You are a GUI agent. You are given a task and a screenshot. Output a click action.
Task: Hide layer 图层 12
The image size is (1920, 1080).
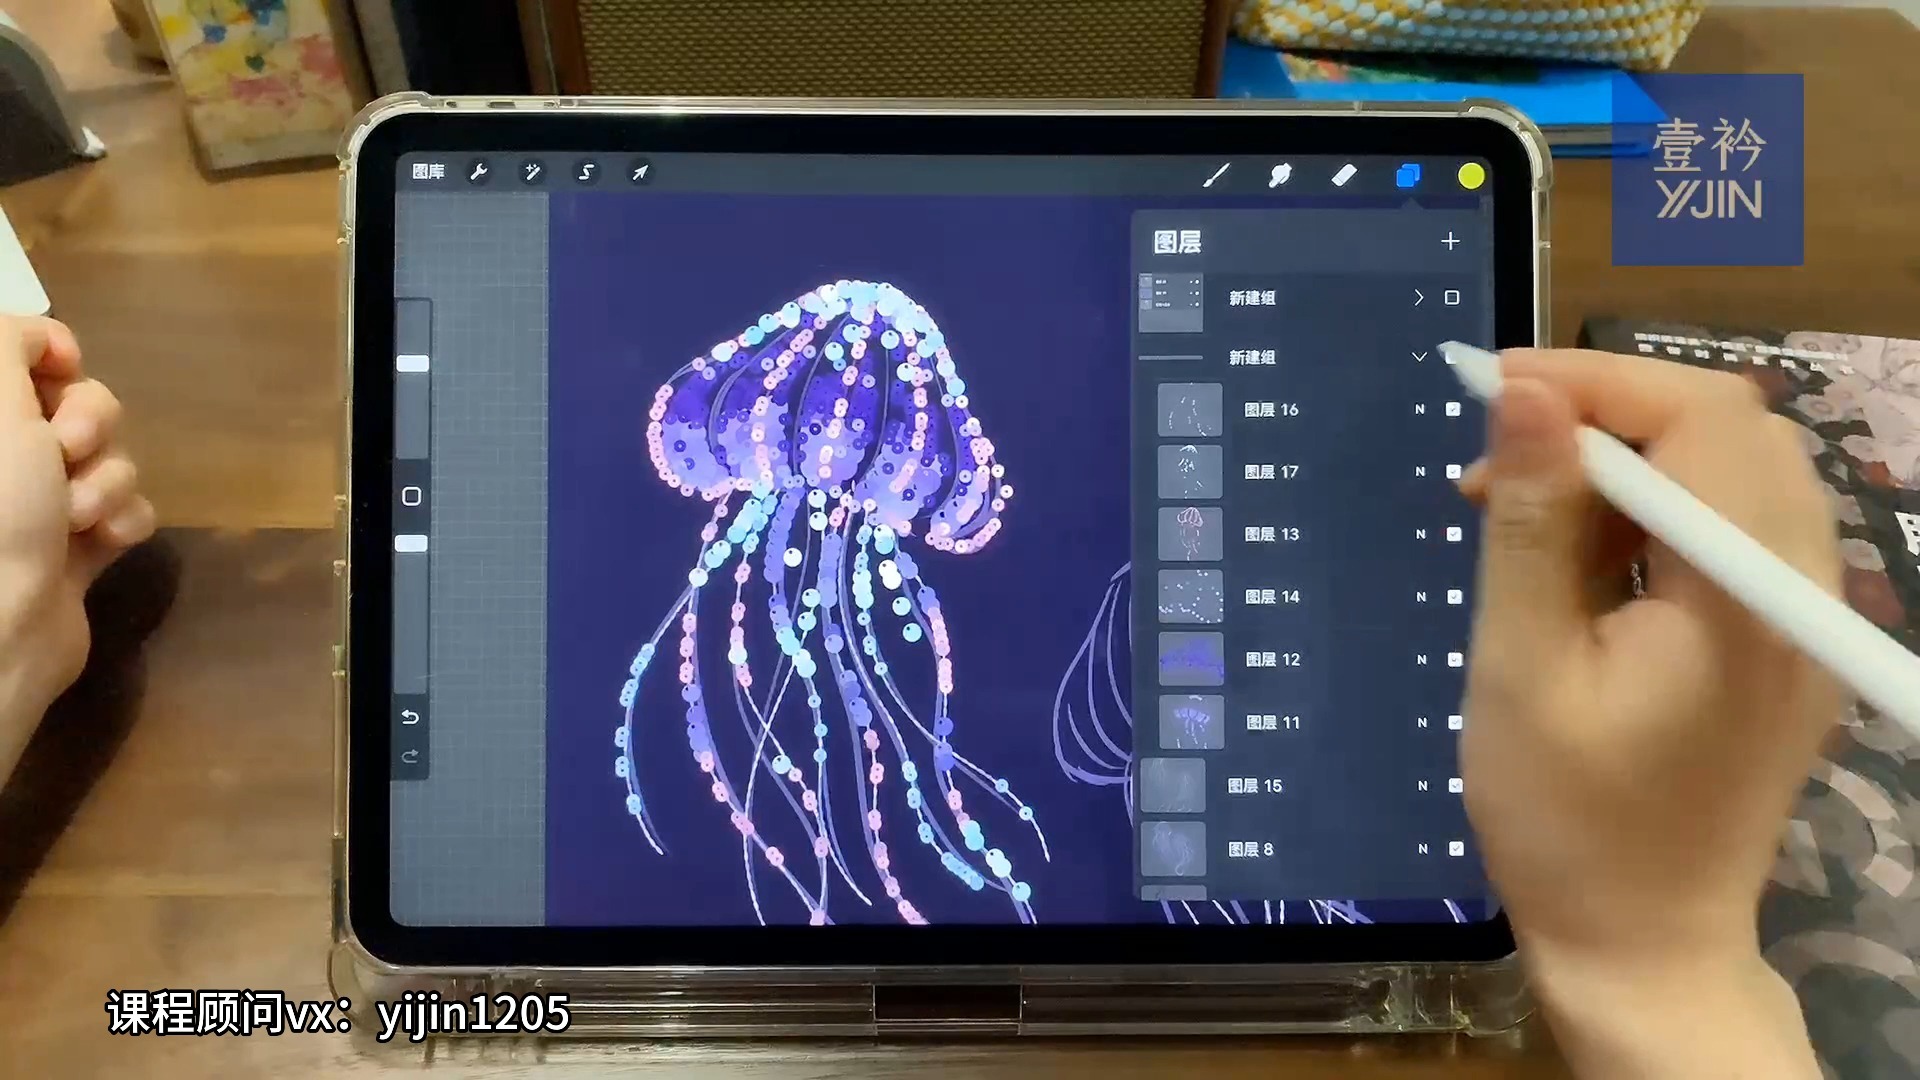pyautogui.click(x=1453, y=659)
